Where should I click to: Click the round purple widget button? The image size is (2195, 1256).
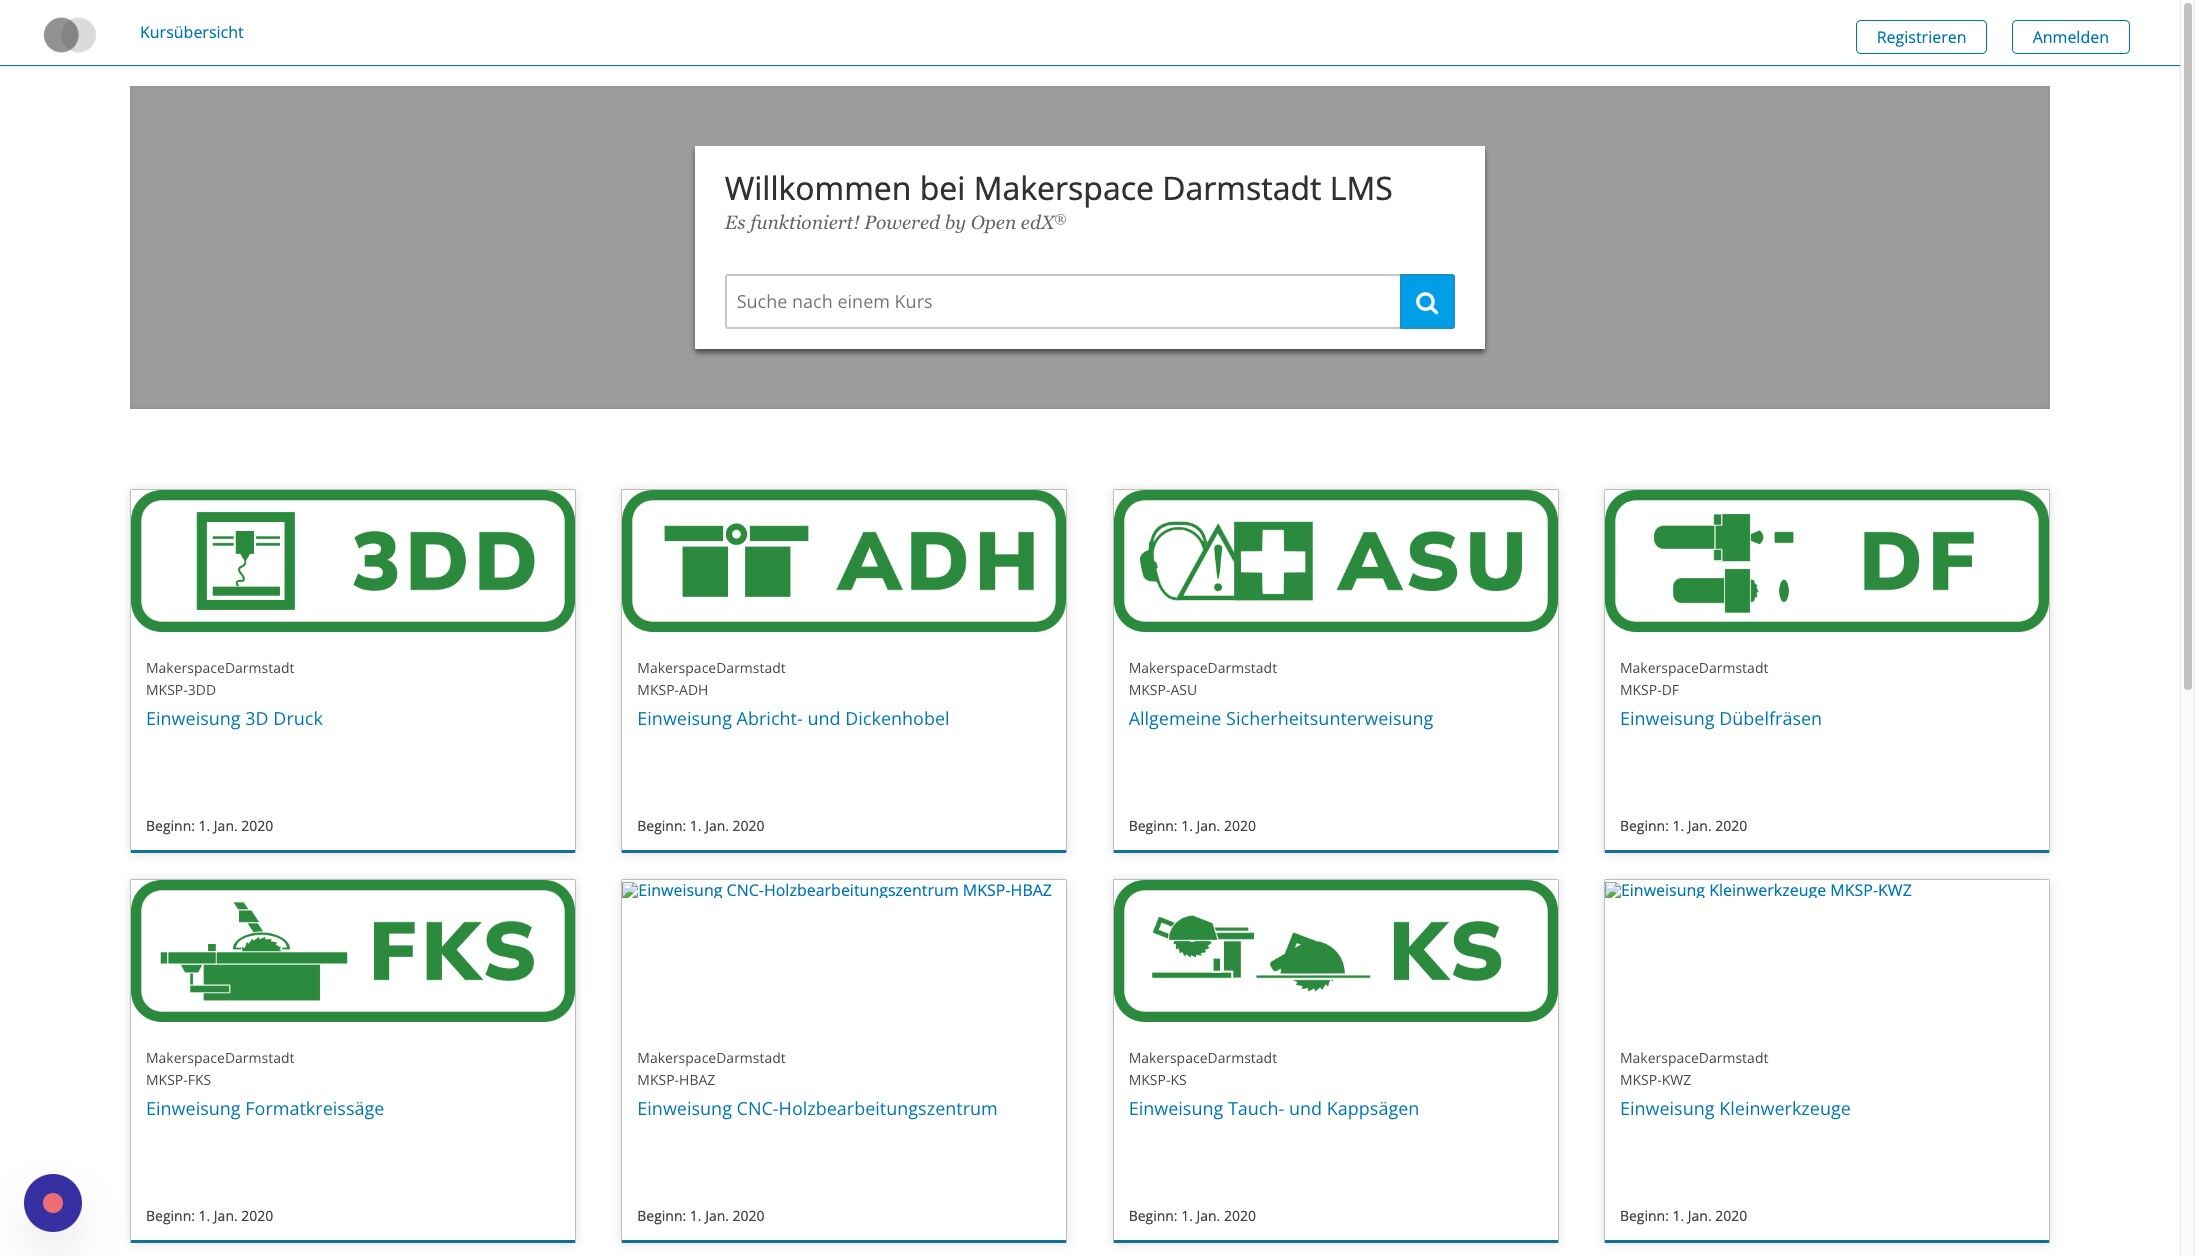point(53,1202)
